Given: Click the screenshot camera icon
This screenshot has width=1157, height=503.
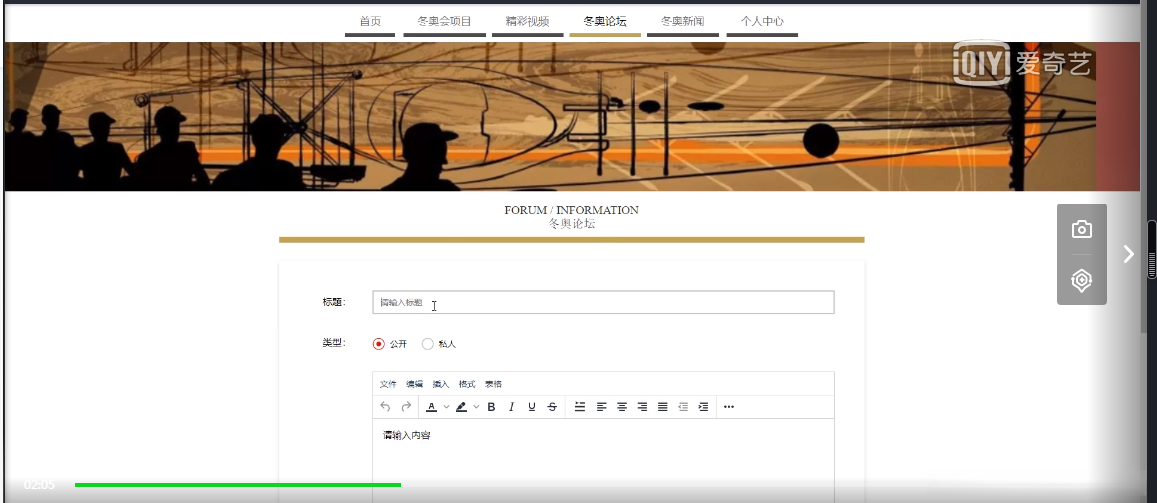Looking at the screenshot, I should (1082, 229).
